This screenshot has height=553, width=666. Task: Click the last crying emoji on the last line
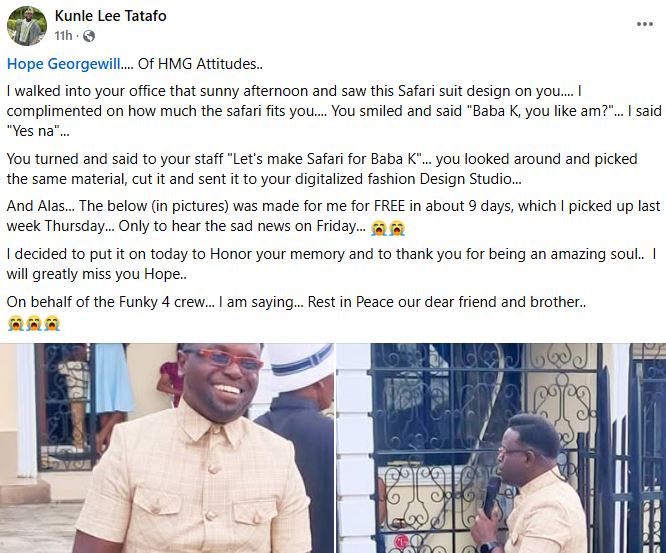(x=51, y=323)
